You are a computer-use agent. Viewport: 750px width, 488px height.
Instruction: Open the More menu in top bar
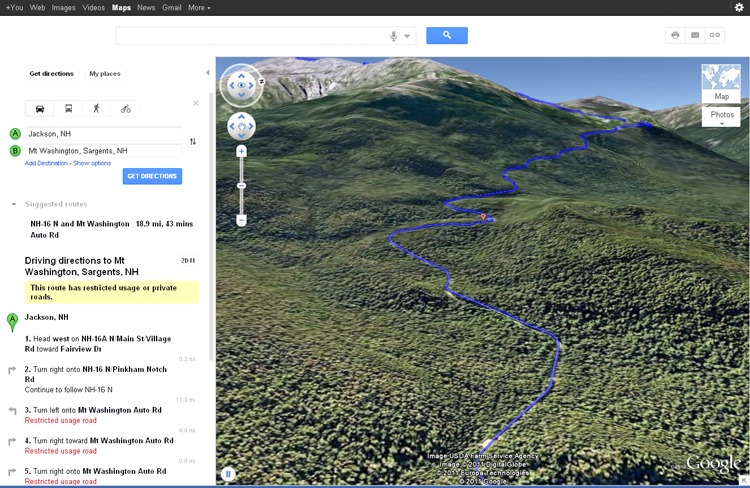pos(199,7)
